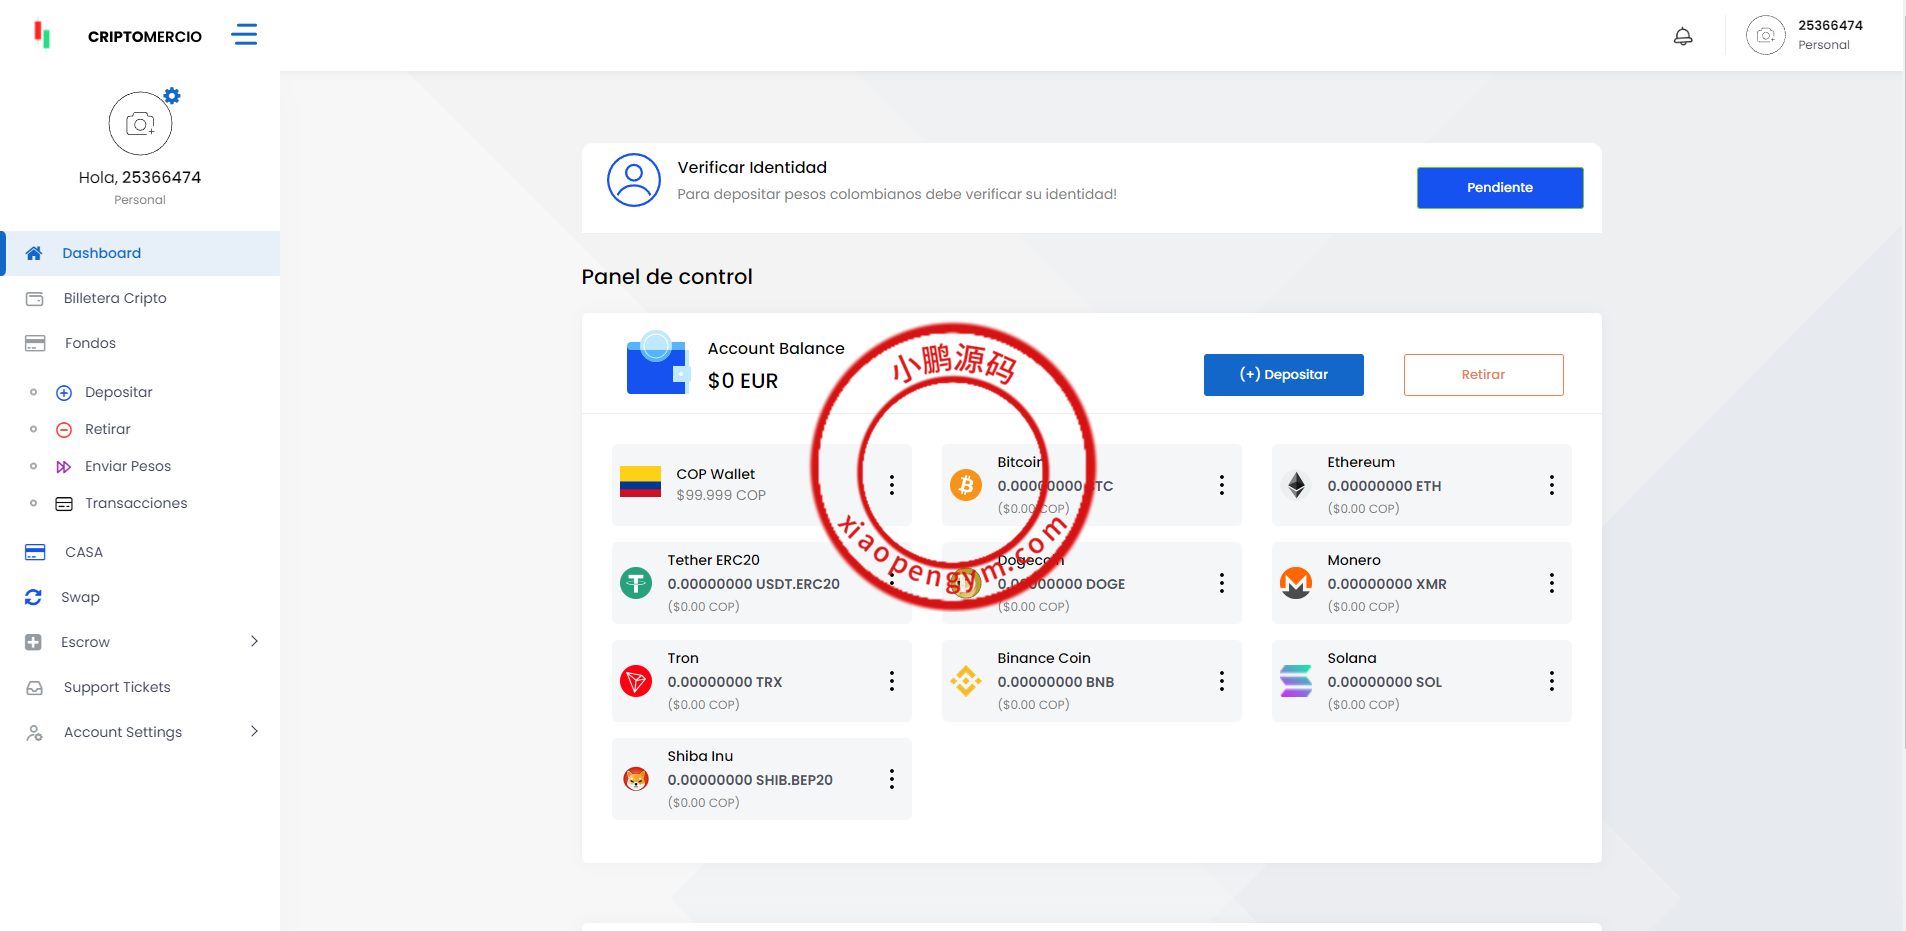The width and height of the screenshot is (1906, 931).
Task: Open Transacciones from the sidebar
Action: [x=136, y=503]
